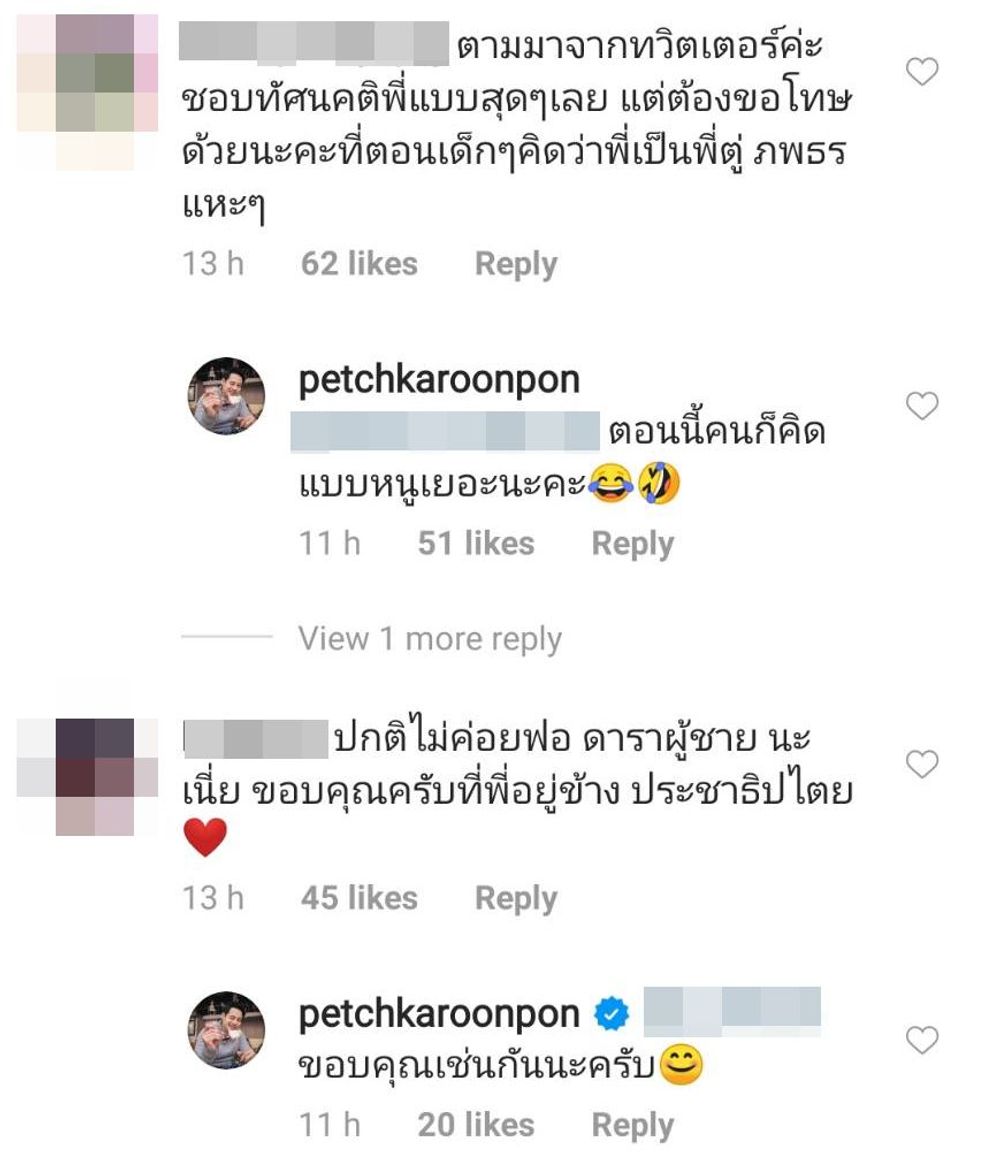This screenshot has width=1000, height=1168.
Task: Expand View 1 more reply
Action: coord(430,639)
